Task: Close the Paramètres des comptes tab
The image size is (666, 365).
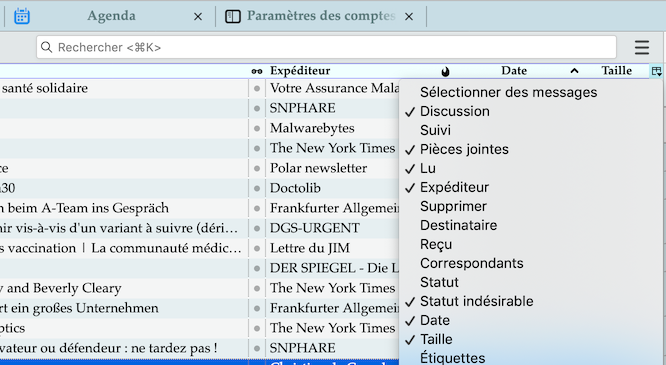Action: pos(409,17)
